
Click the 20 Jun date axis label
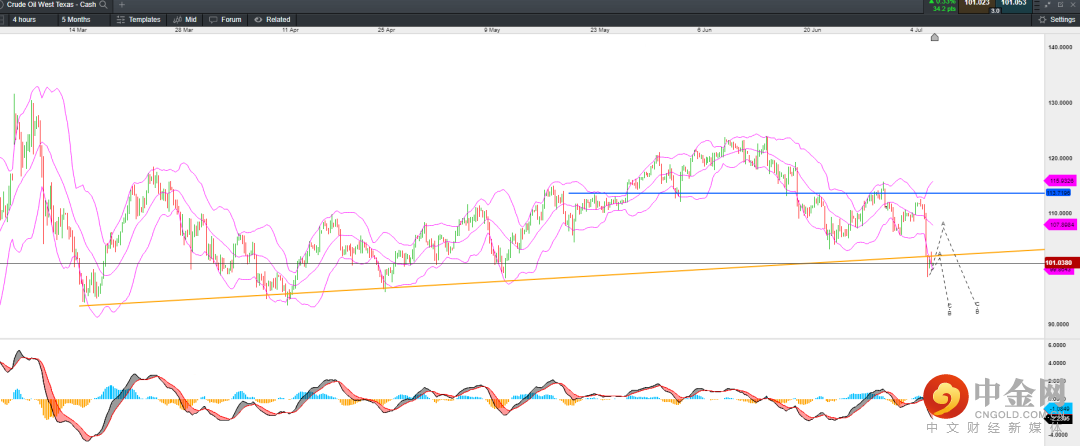pyautogui.click(x=813, y=30)
